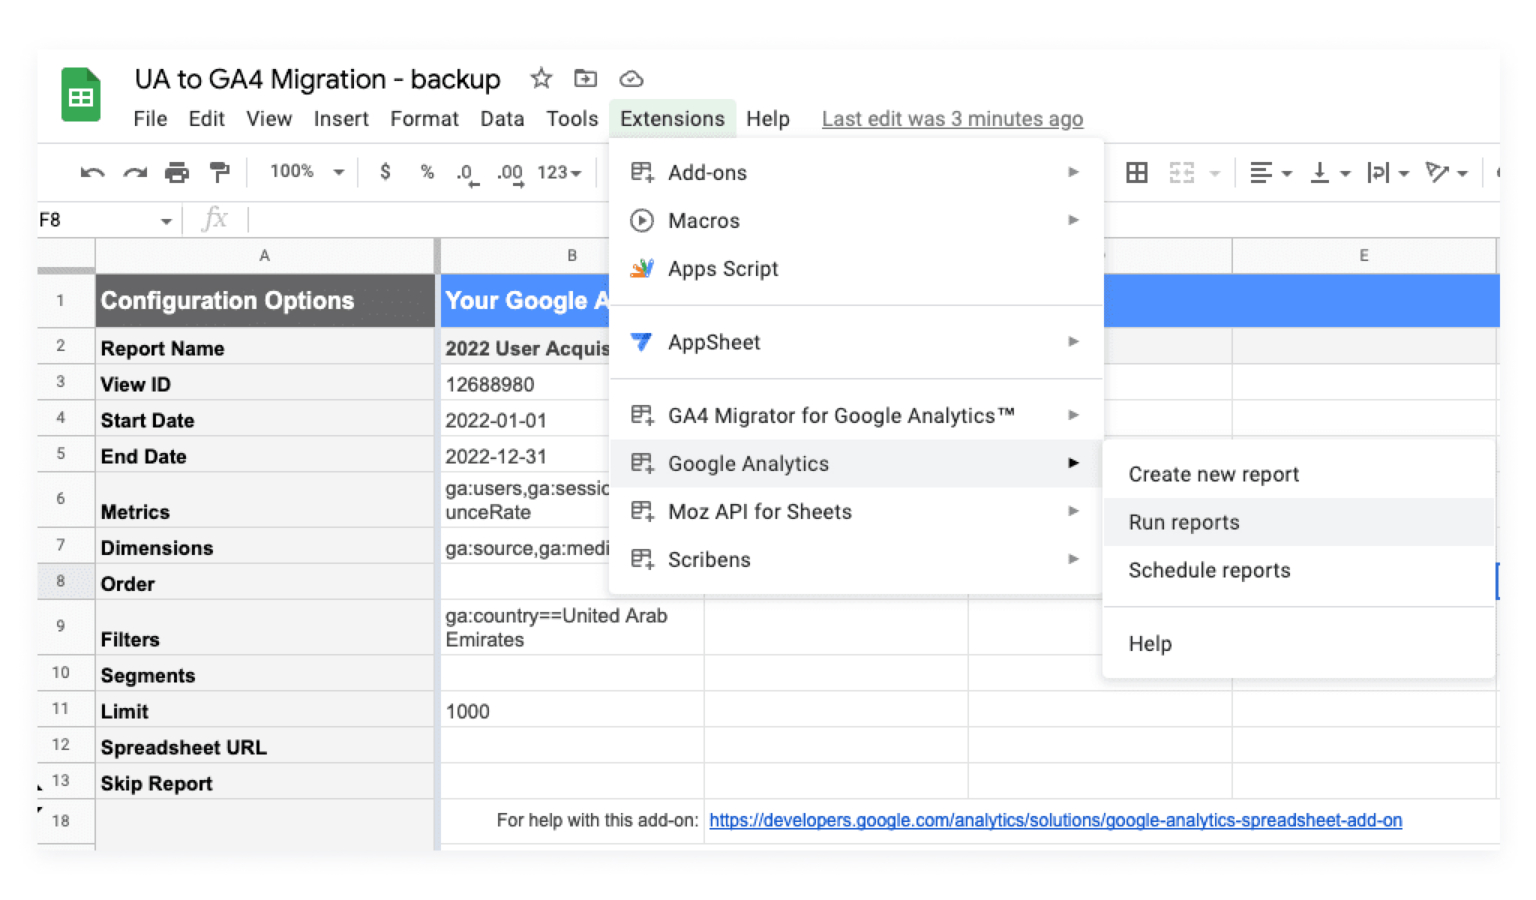The width and height of the screenshot is (1536, 900).
Task: Open the 123 number format dropdown
Action: (559, 172)
